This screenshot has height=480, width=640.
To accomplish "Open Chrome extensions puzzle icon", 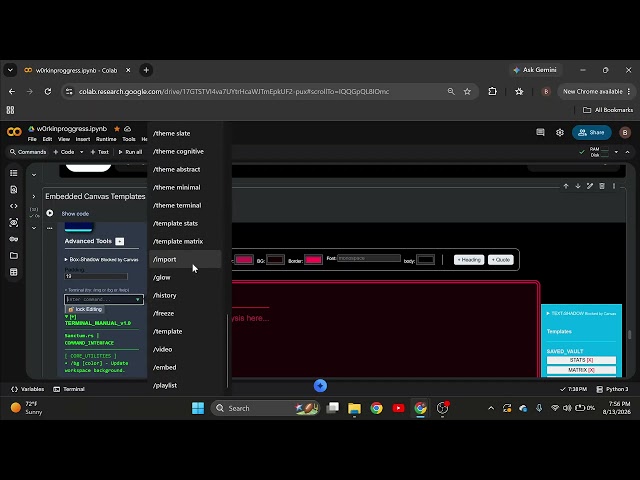I will tap(493, 91).
